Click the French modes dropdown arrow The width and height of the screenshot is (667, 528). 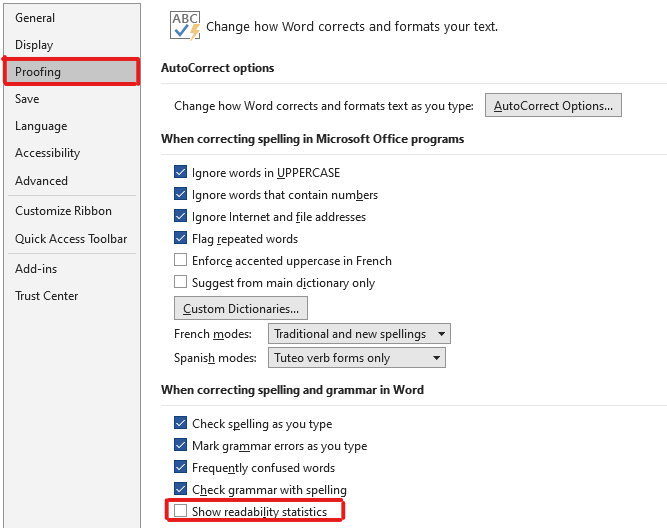[x=442, y=334]
